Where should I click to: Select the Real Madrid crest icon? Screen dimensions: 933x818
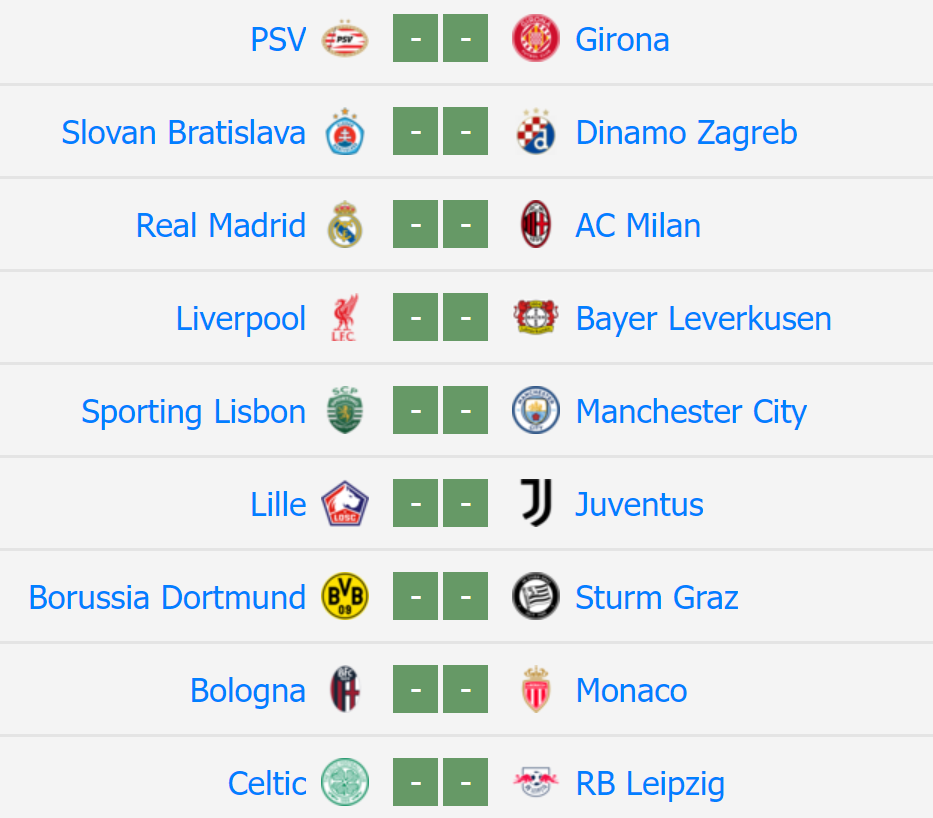[x=345, y=226]
